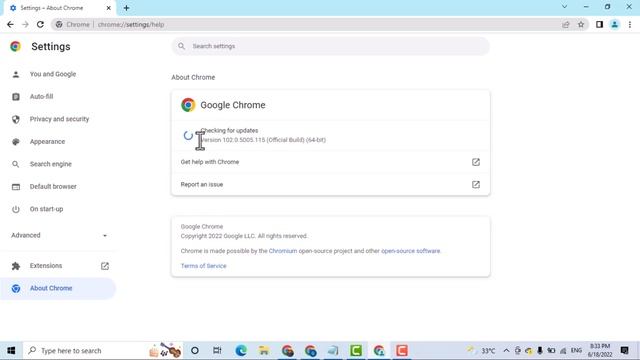Click the green Camtasia icon on taskbar
Viewport: 640px width, 360px height.
(356, 351)
